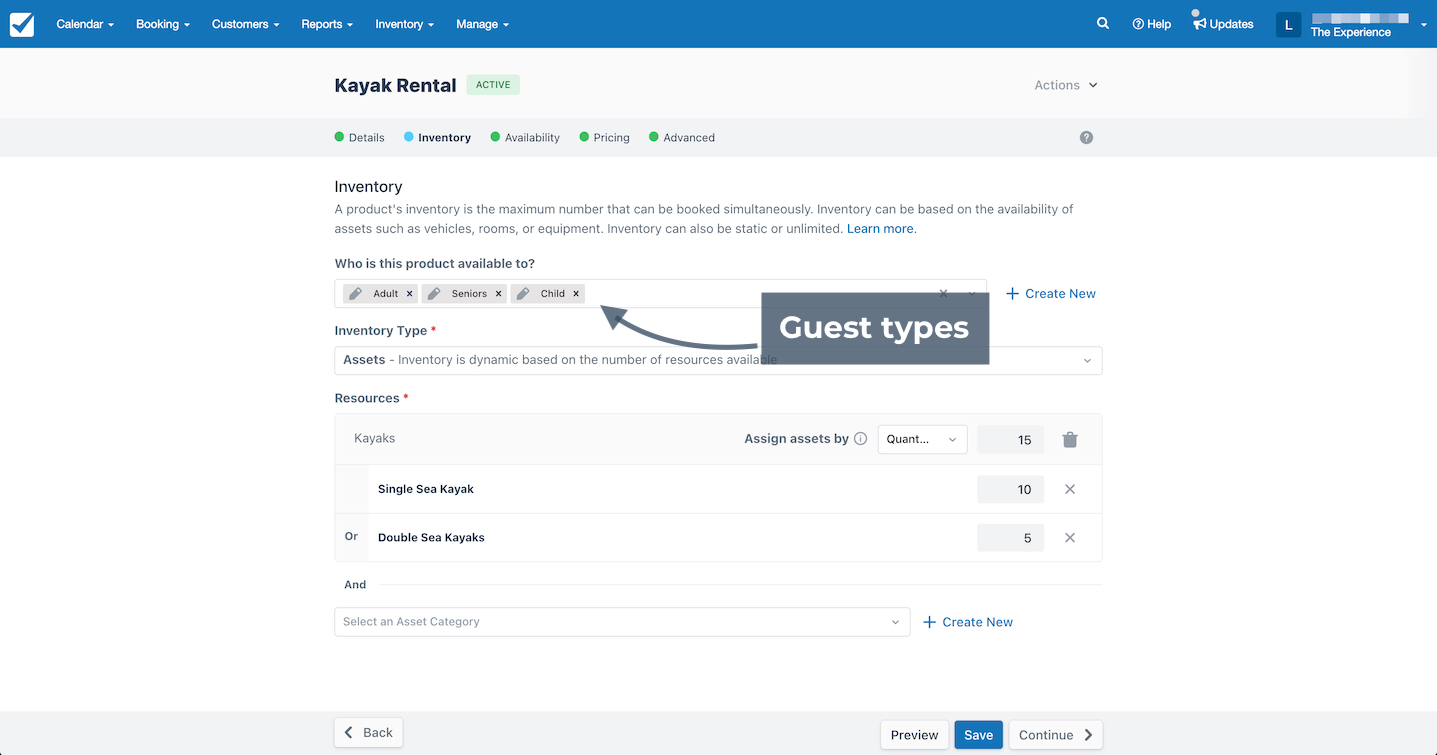Click the gray help question-mark icon
The height and width of the screenshot is (755, 1437).
1086,138
